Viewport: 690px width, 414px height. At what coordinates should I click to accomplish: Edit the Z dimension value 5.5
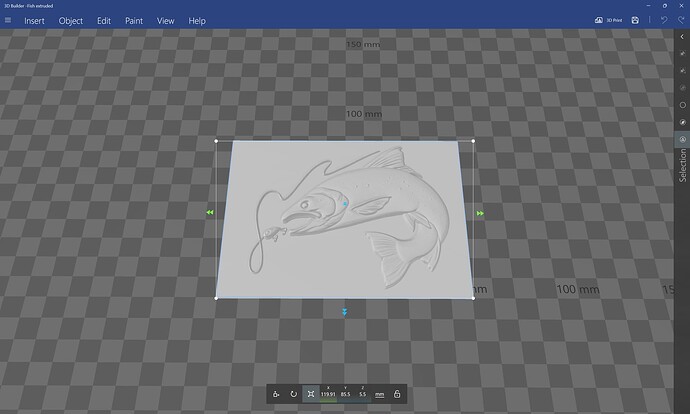(362, 394)
